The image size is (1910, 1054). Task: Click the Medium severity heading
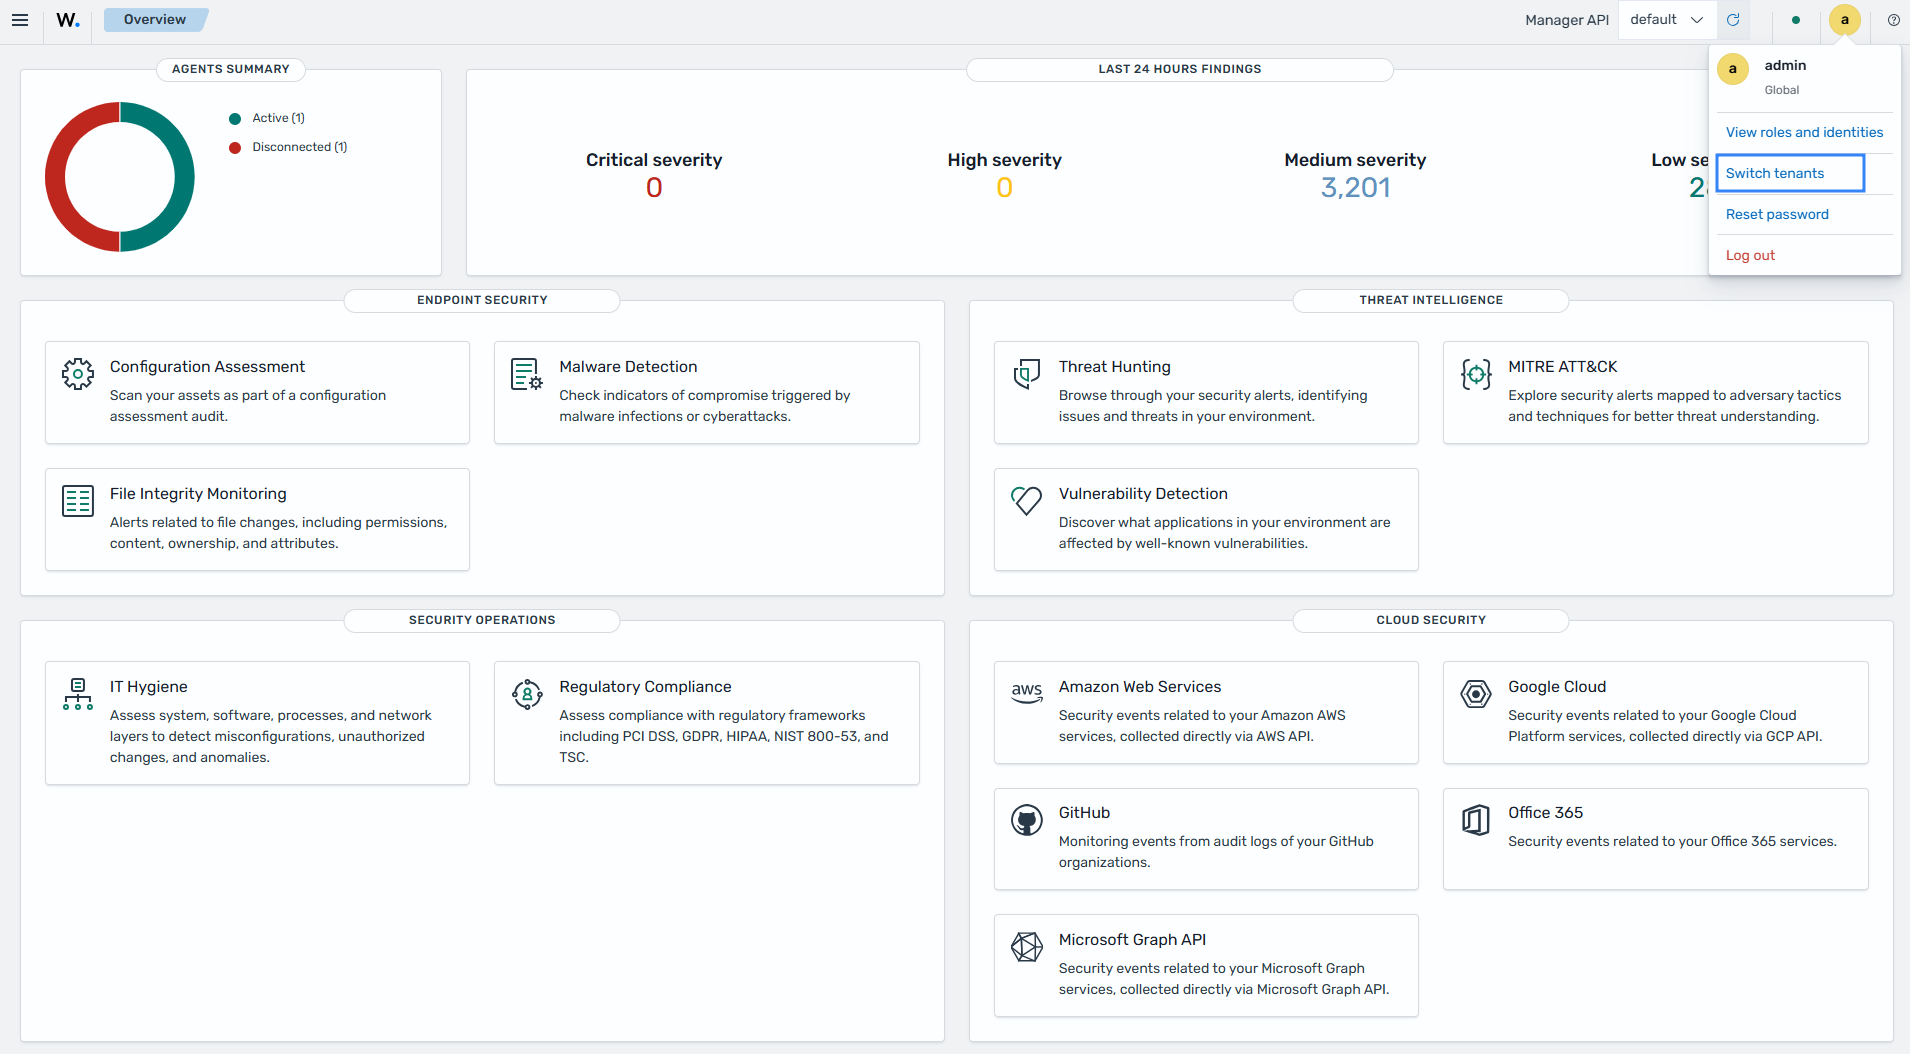[1355, 160]
